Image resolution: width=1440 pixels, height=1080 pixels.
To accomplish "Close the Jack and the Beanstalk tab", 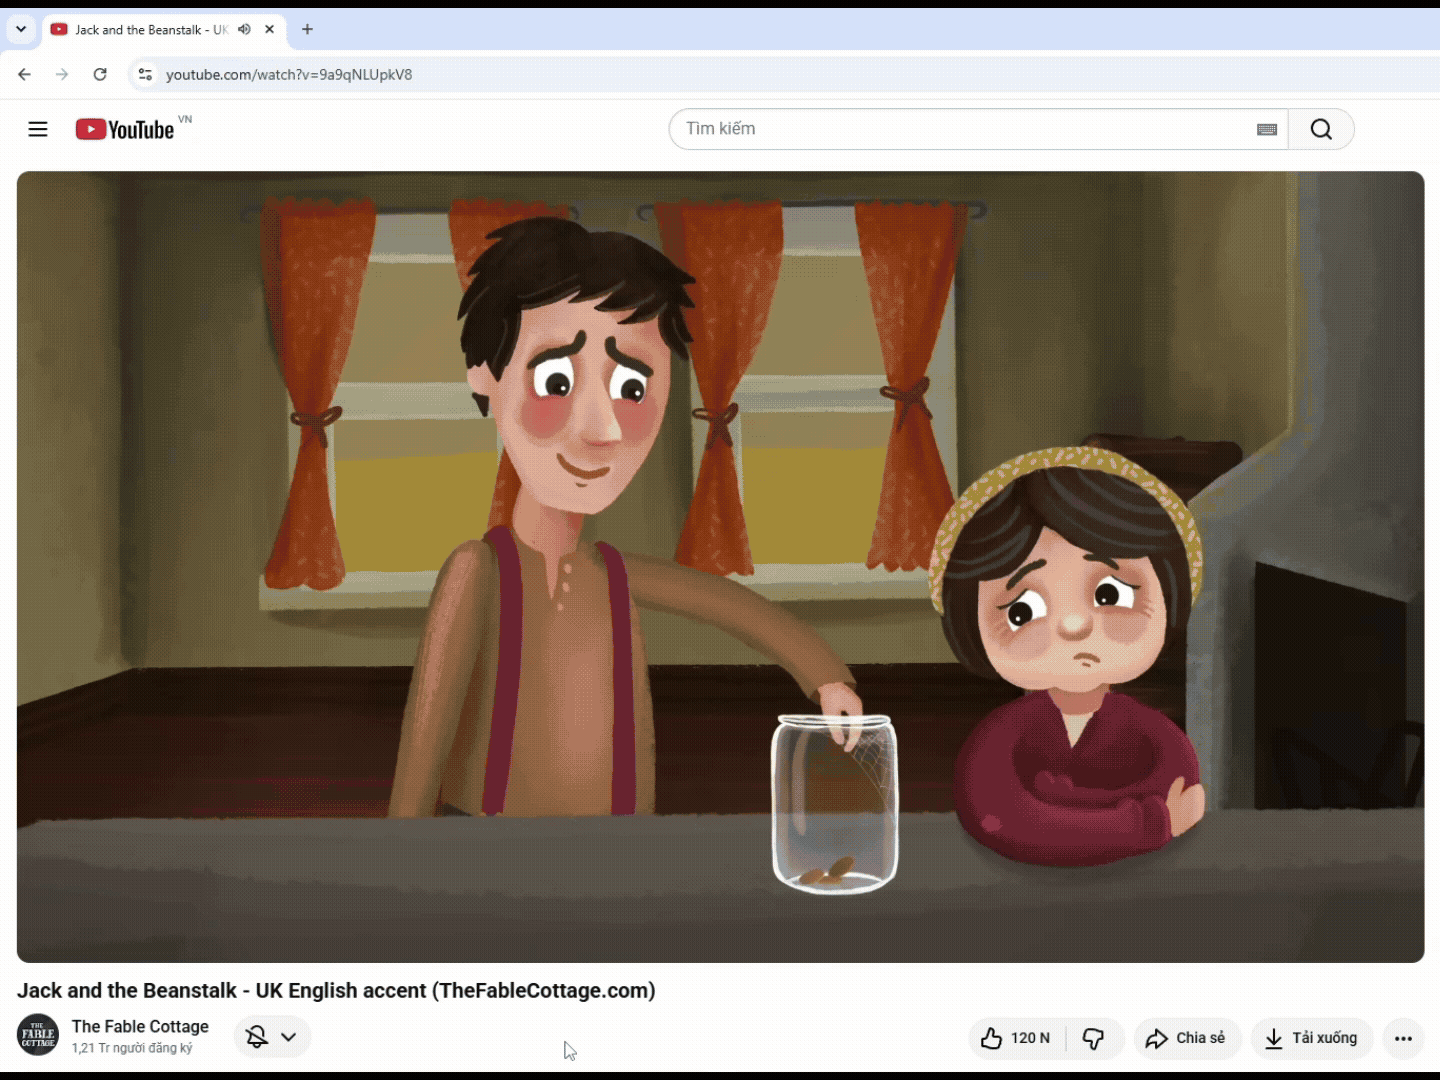I will coord(270,30).
